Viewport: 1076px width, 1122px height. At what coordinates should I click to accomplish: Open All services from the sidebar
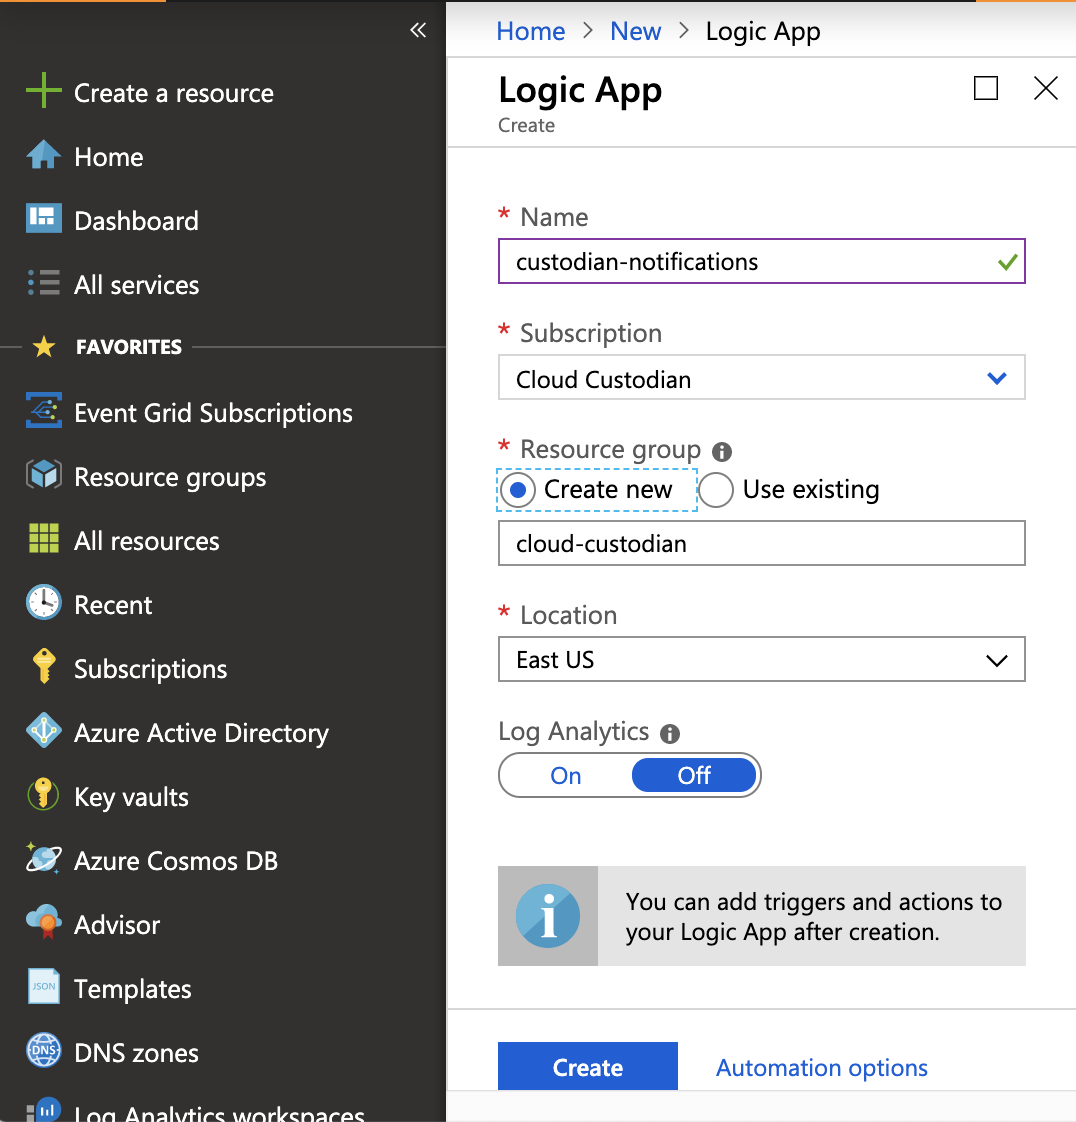click(x=136, y=285)
